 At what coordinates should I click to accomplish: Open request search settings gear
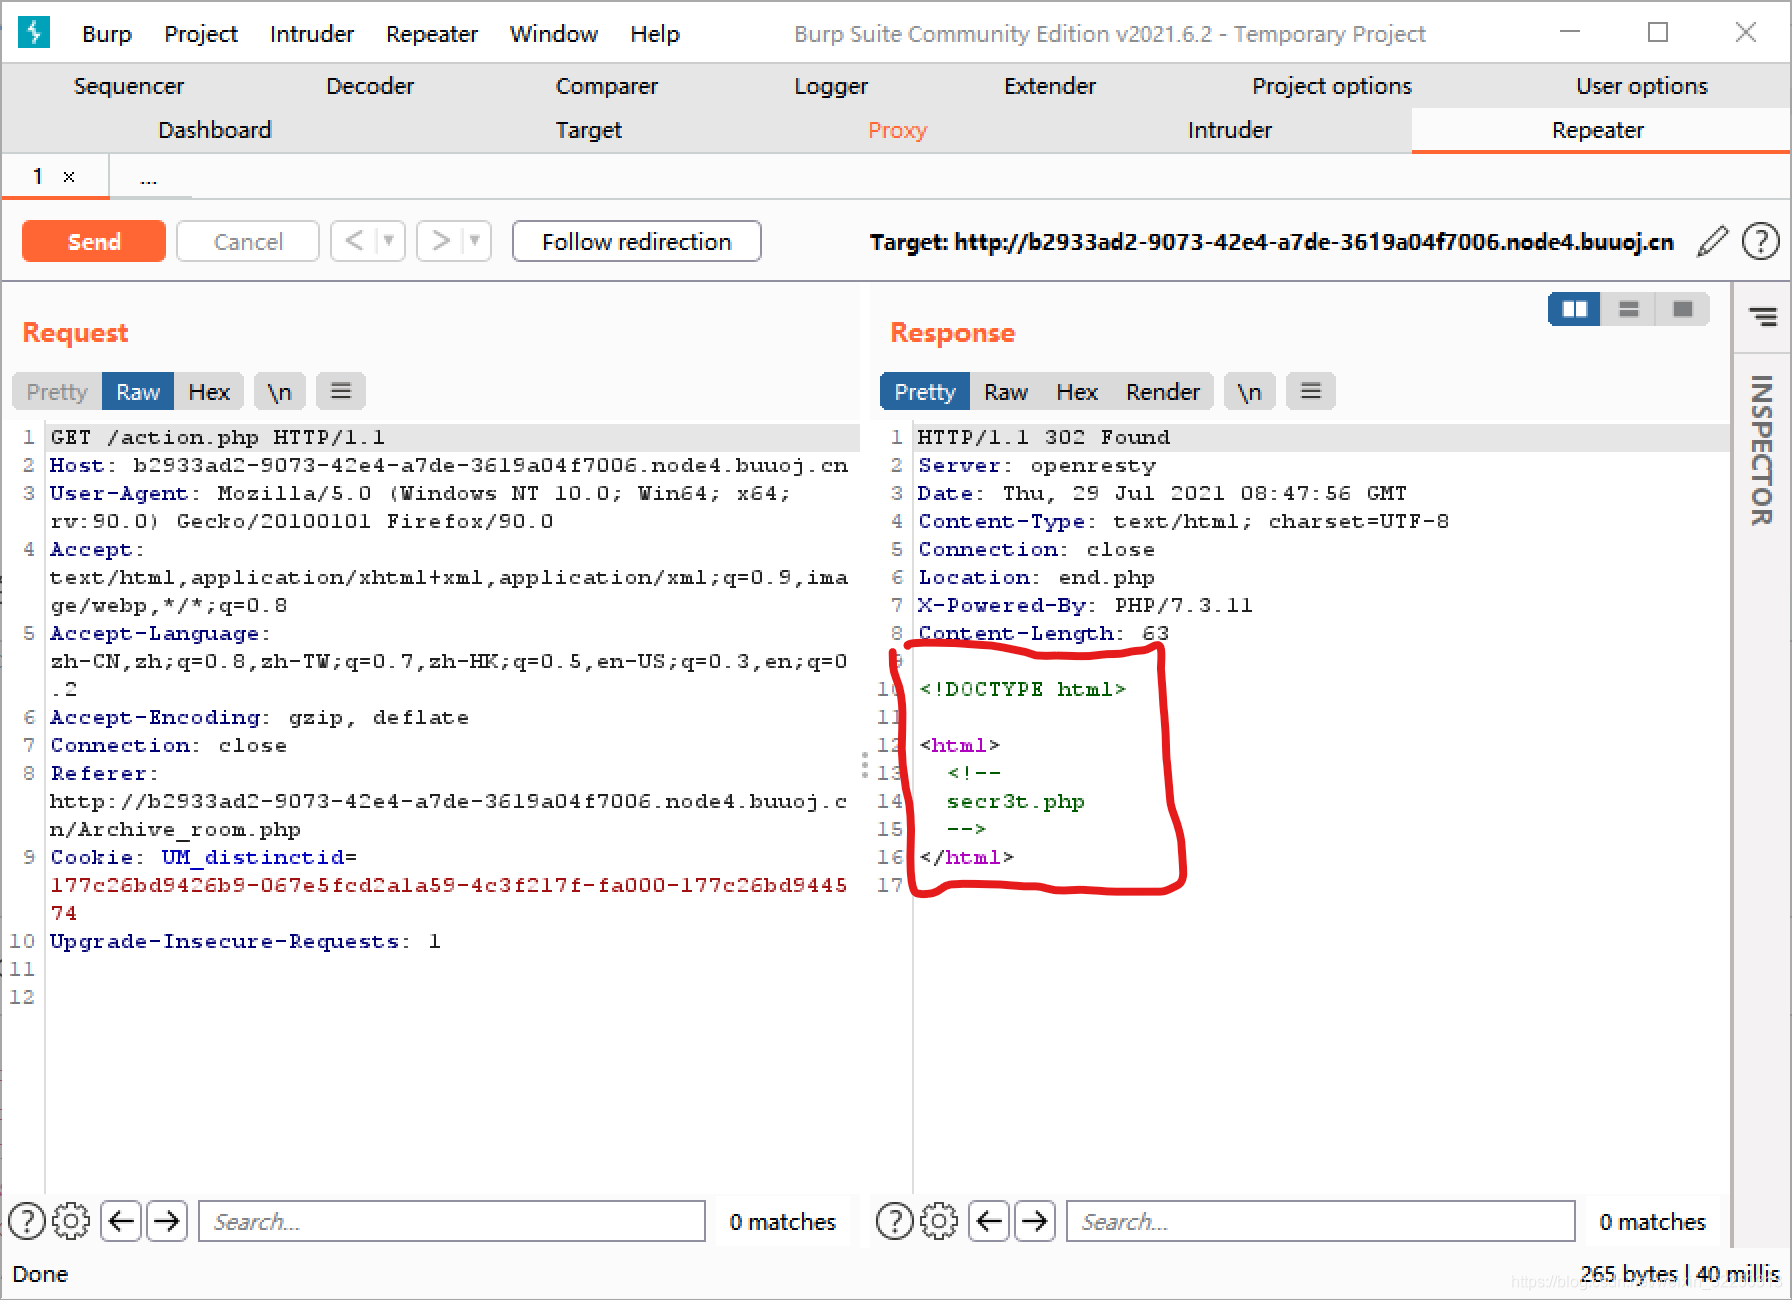(x=71, y=1221)
